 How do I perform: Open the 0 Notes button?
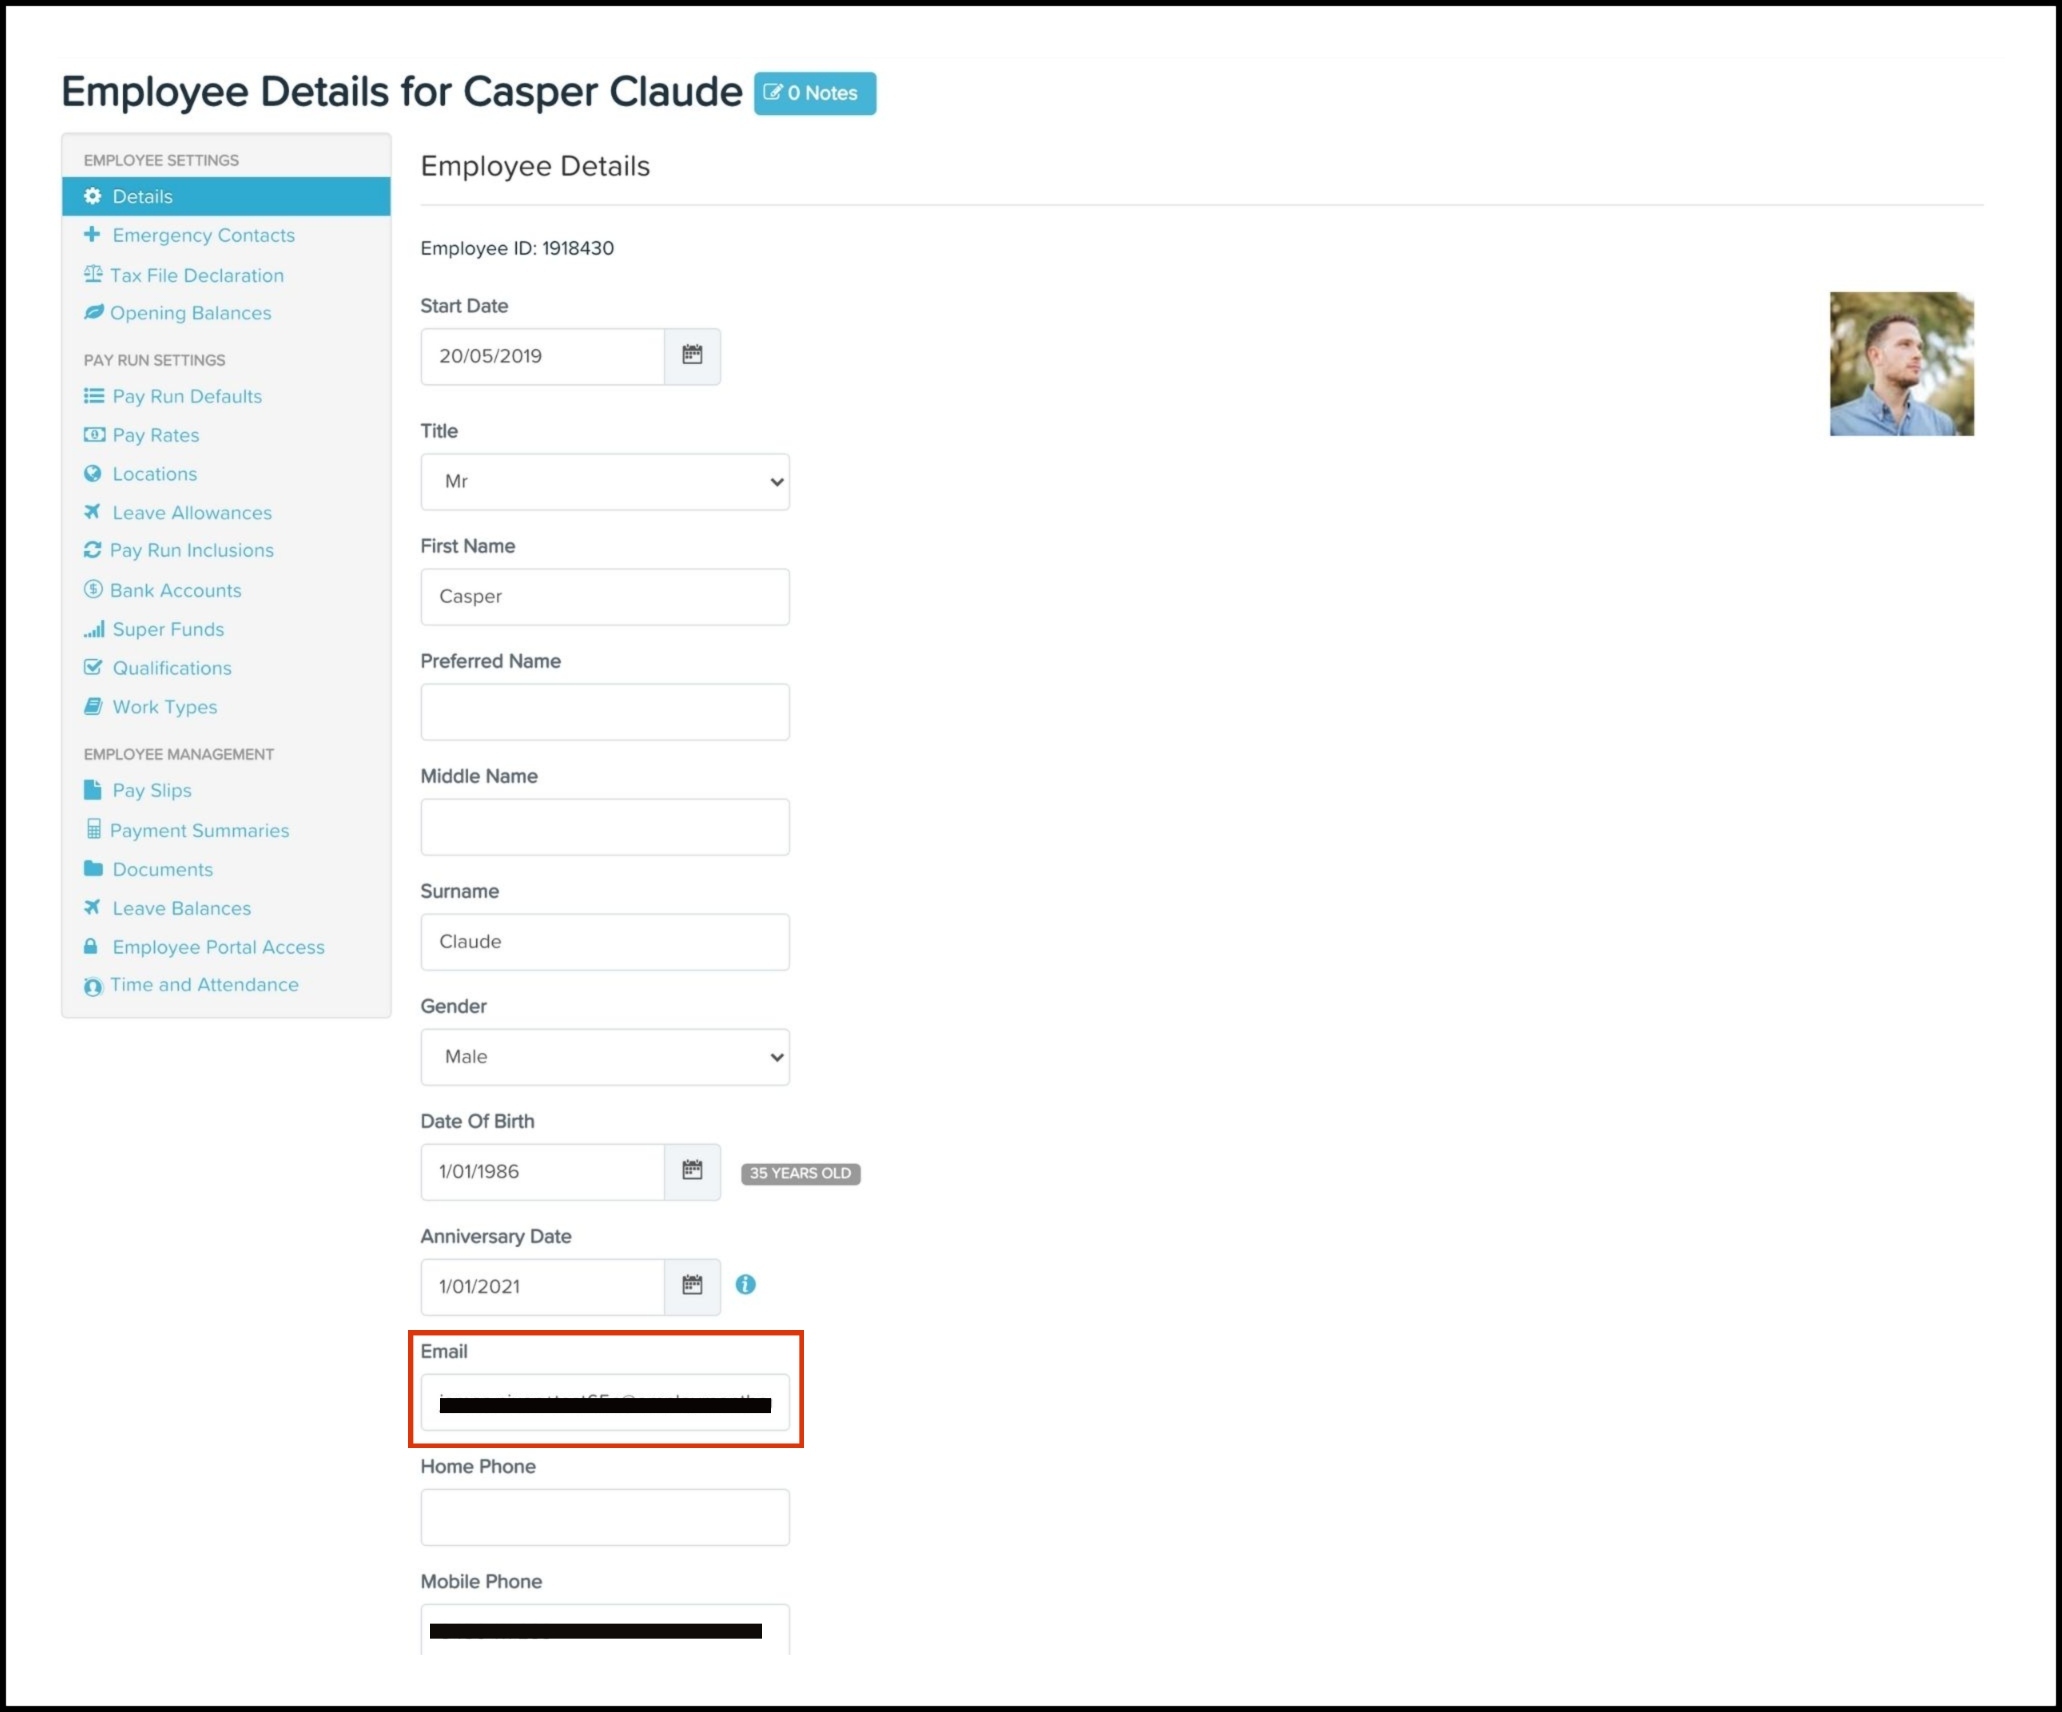coord(814,93)
